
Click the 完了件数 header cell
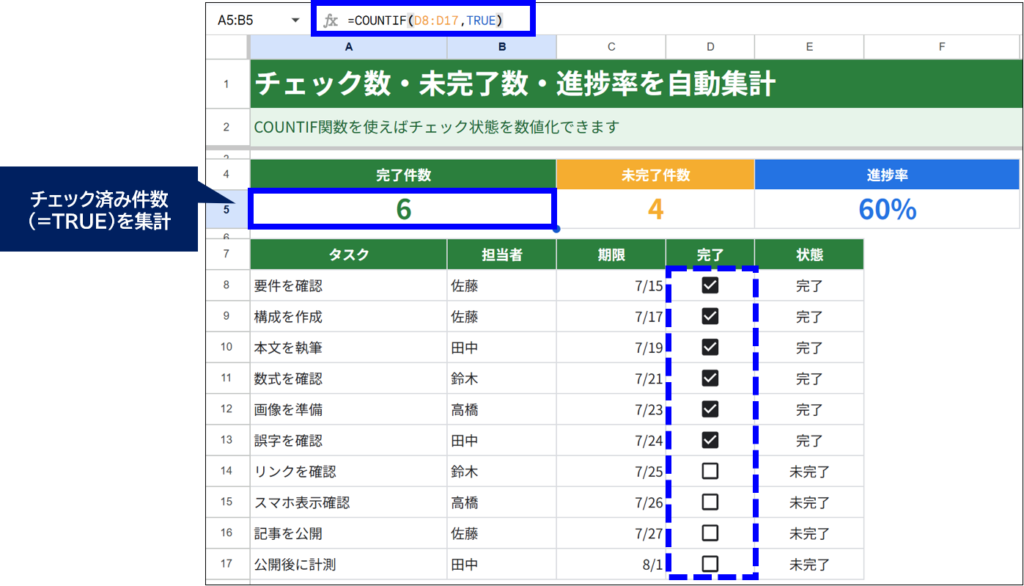(x=403, y=175)
